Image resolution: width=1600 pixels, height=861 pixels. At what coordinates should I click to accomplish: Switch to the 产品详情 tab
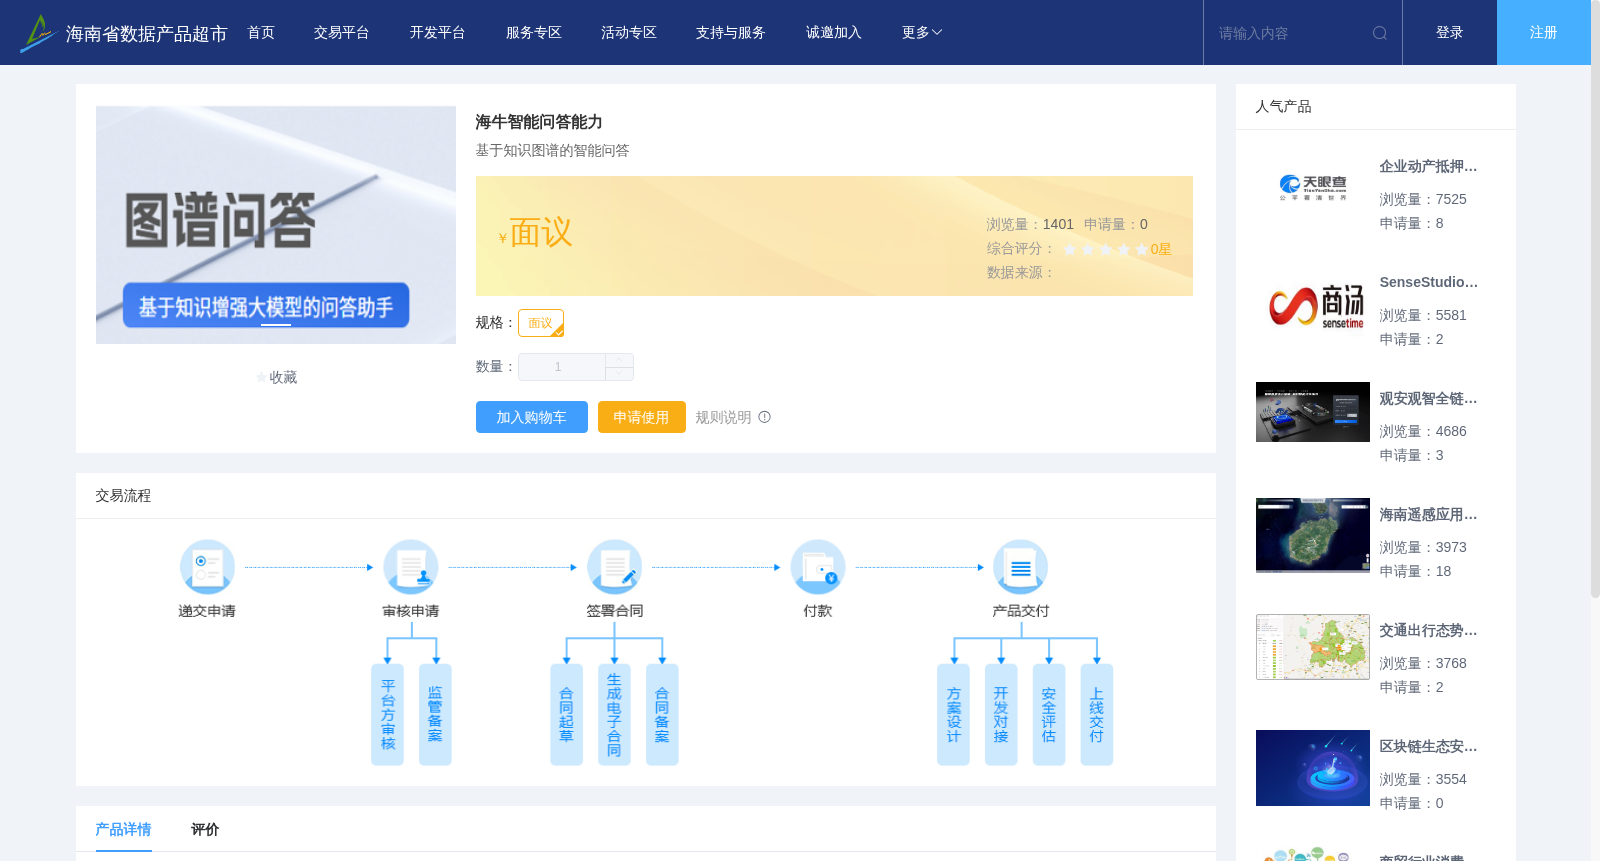click(123, 829)
